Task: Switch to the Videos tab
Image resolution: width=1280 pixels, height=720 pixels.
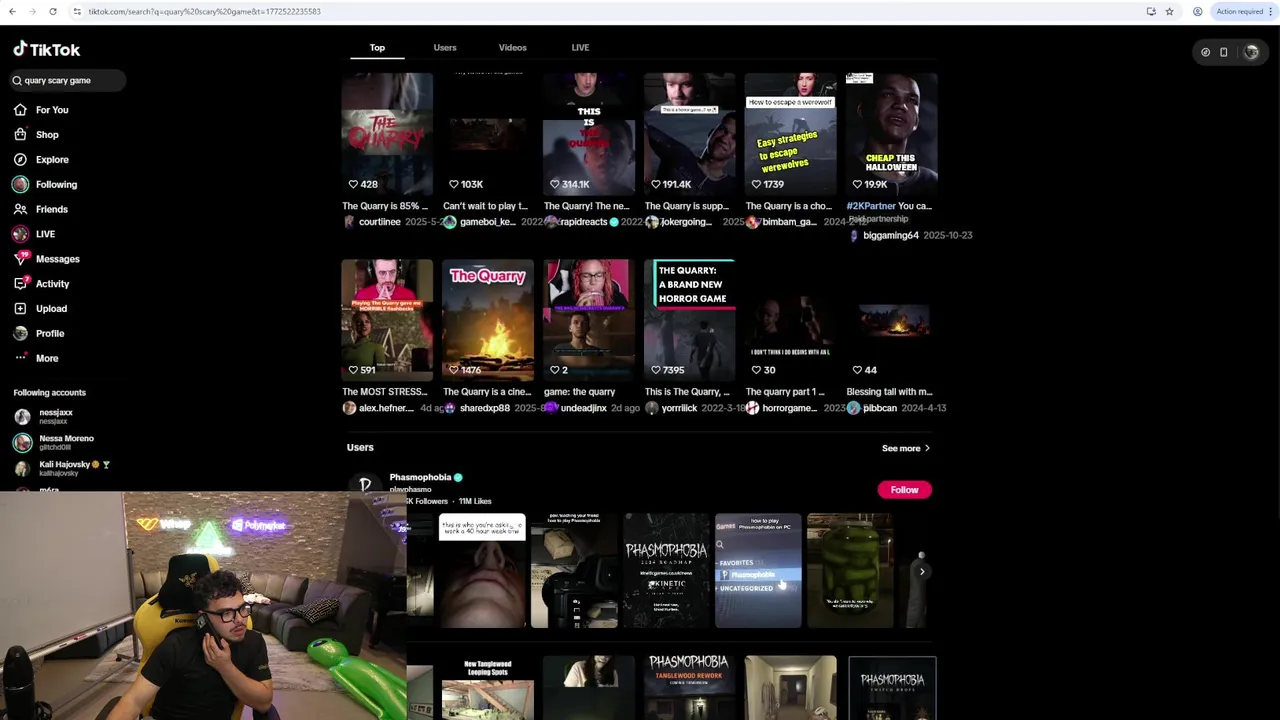Action: click(x=512, y=47)
